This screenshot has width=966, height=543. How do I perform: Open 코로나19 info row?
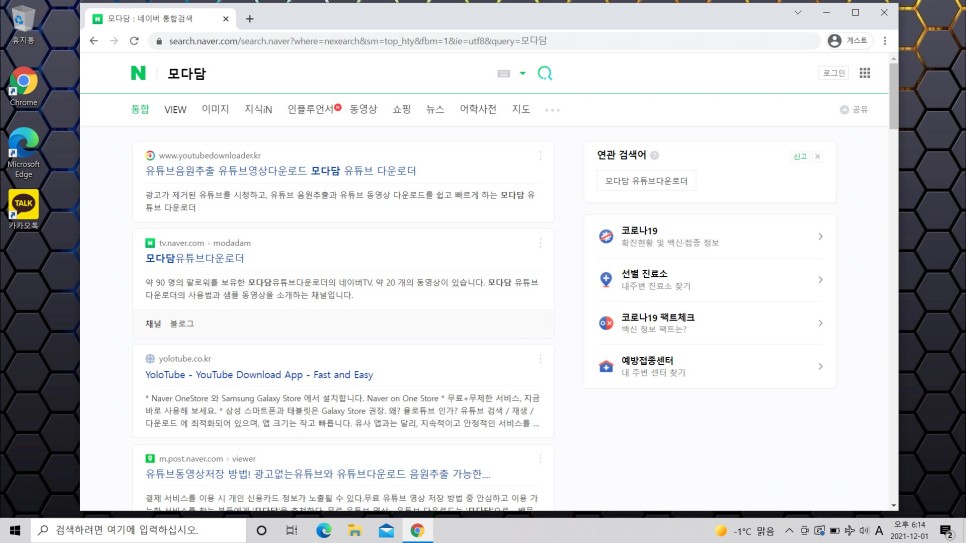[x=709, y=236]
